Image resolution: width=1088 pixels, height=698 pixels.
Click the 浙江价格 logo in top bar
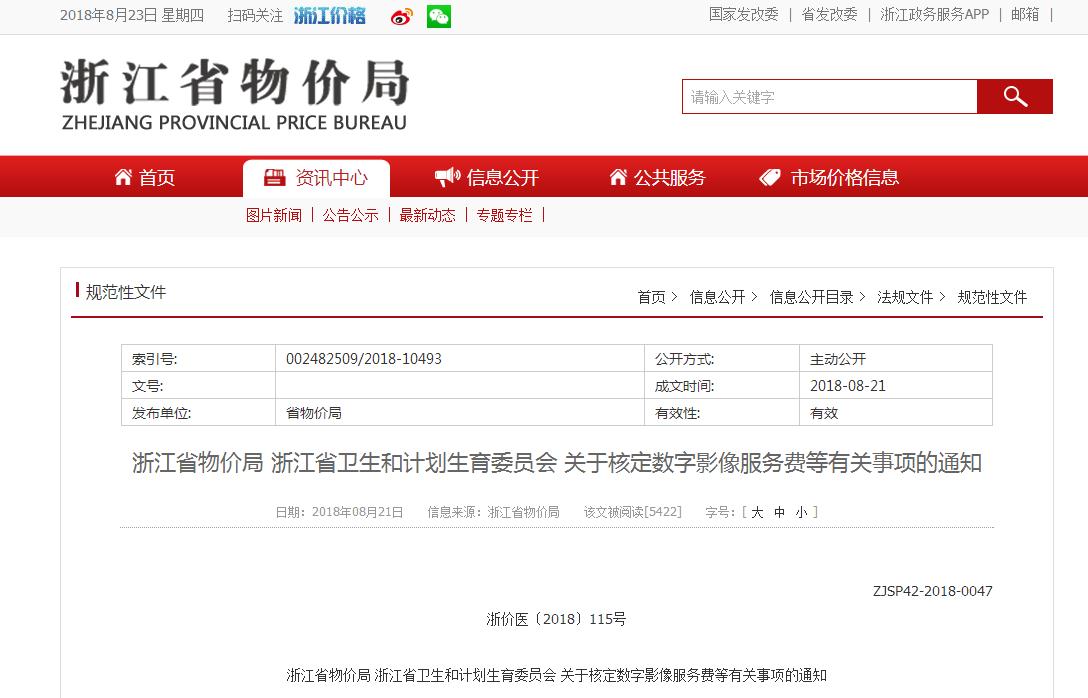pyautogui.click(x=330, y=16)
